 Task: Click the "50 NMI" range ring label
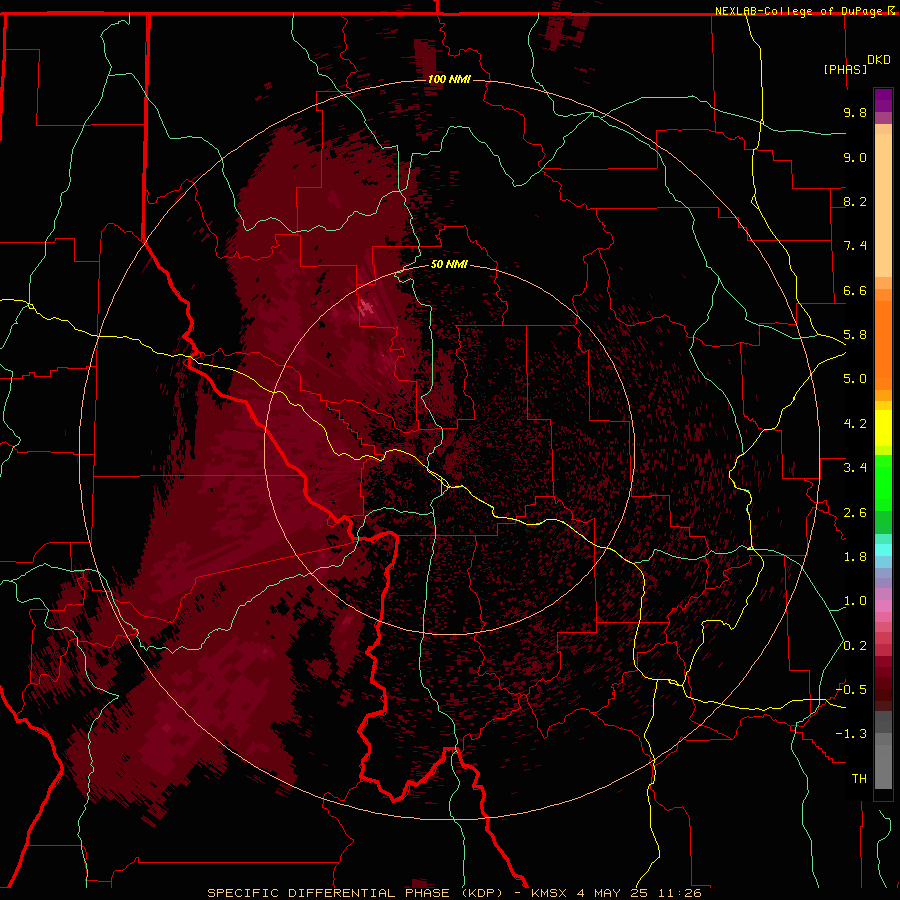coord(449,264)
